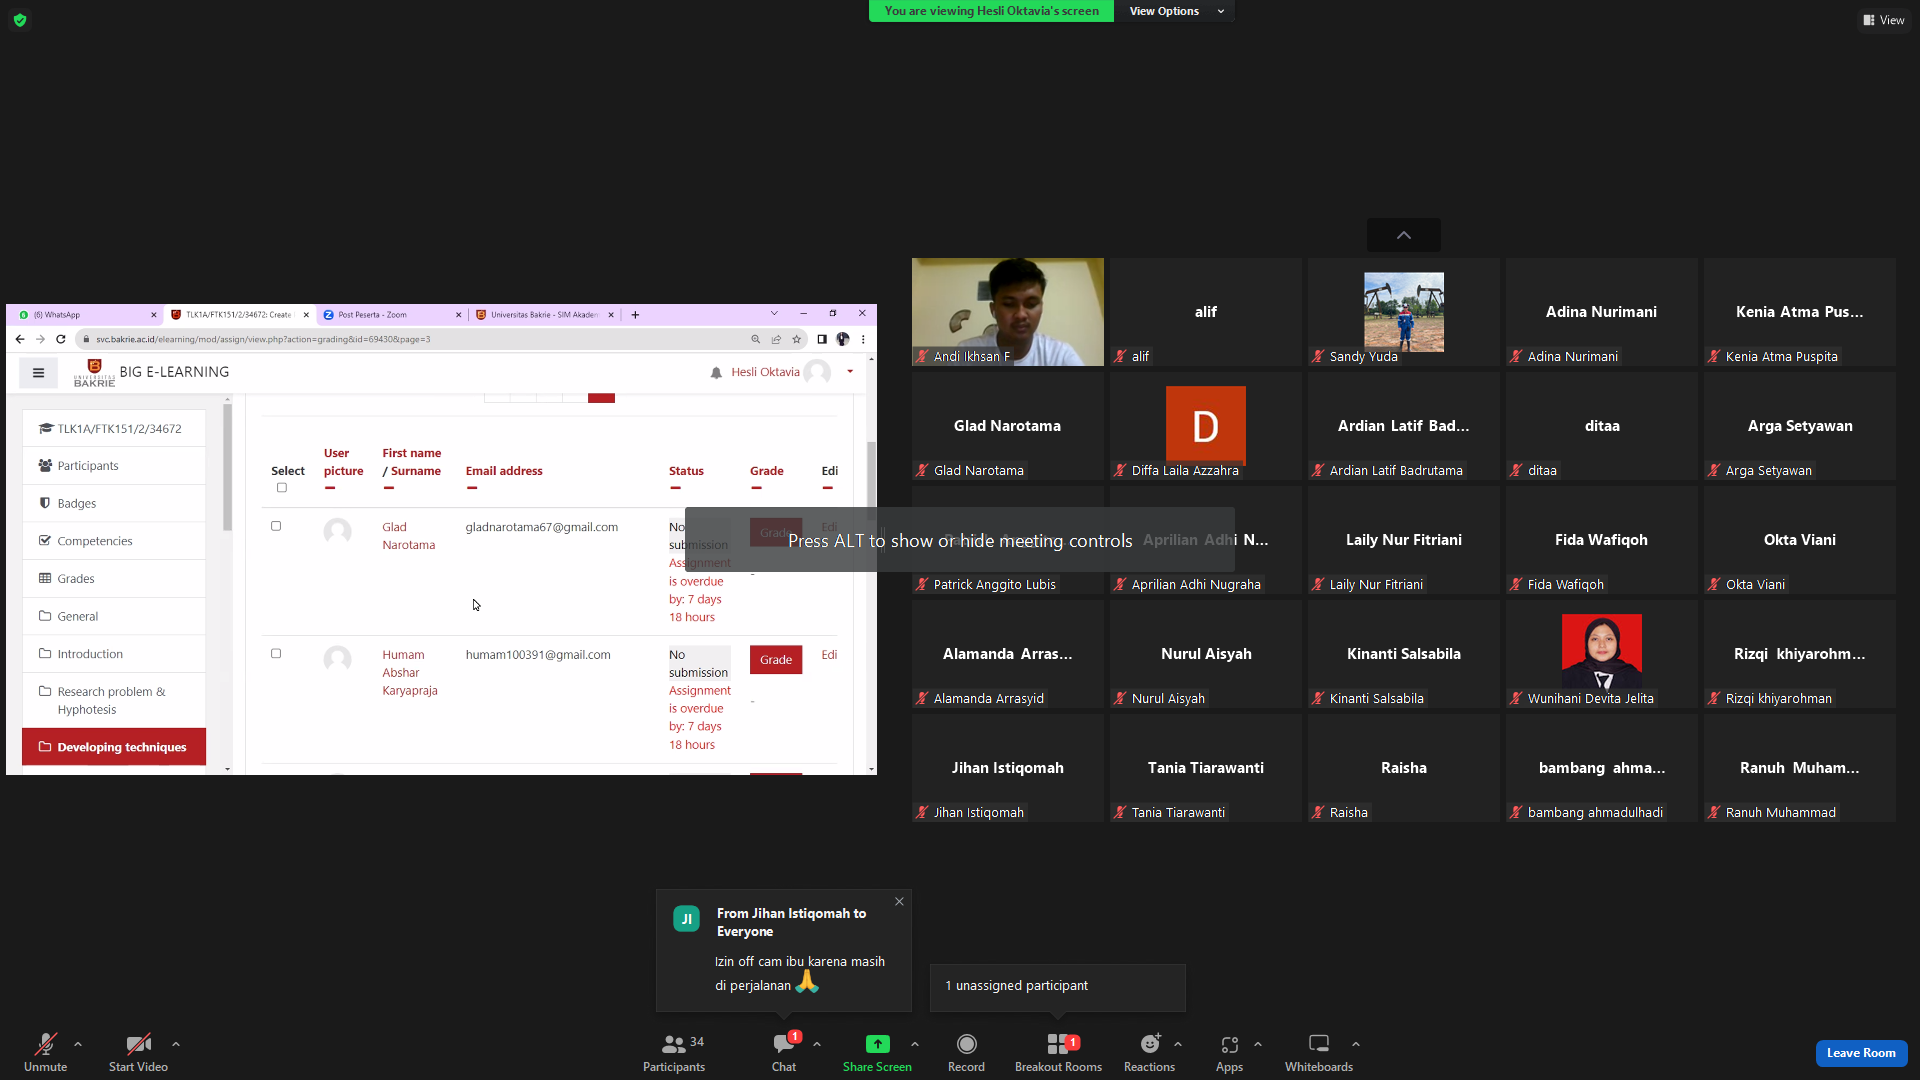Image resolution: width=1920 pixels, height=1080 pixels.
Task: Open the View Options dropdown
Action: (x=1175, y=11)
